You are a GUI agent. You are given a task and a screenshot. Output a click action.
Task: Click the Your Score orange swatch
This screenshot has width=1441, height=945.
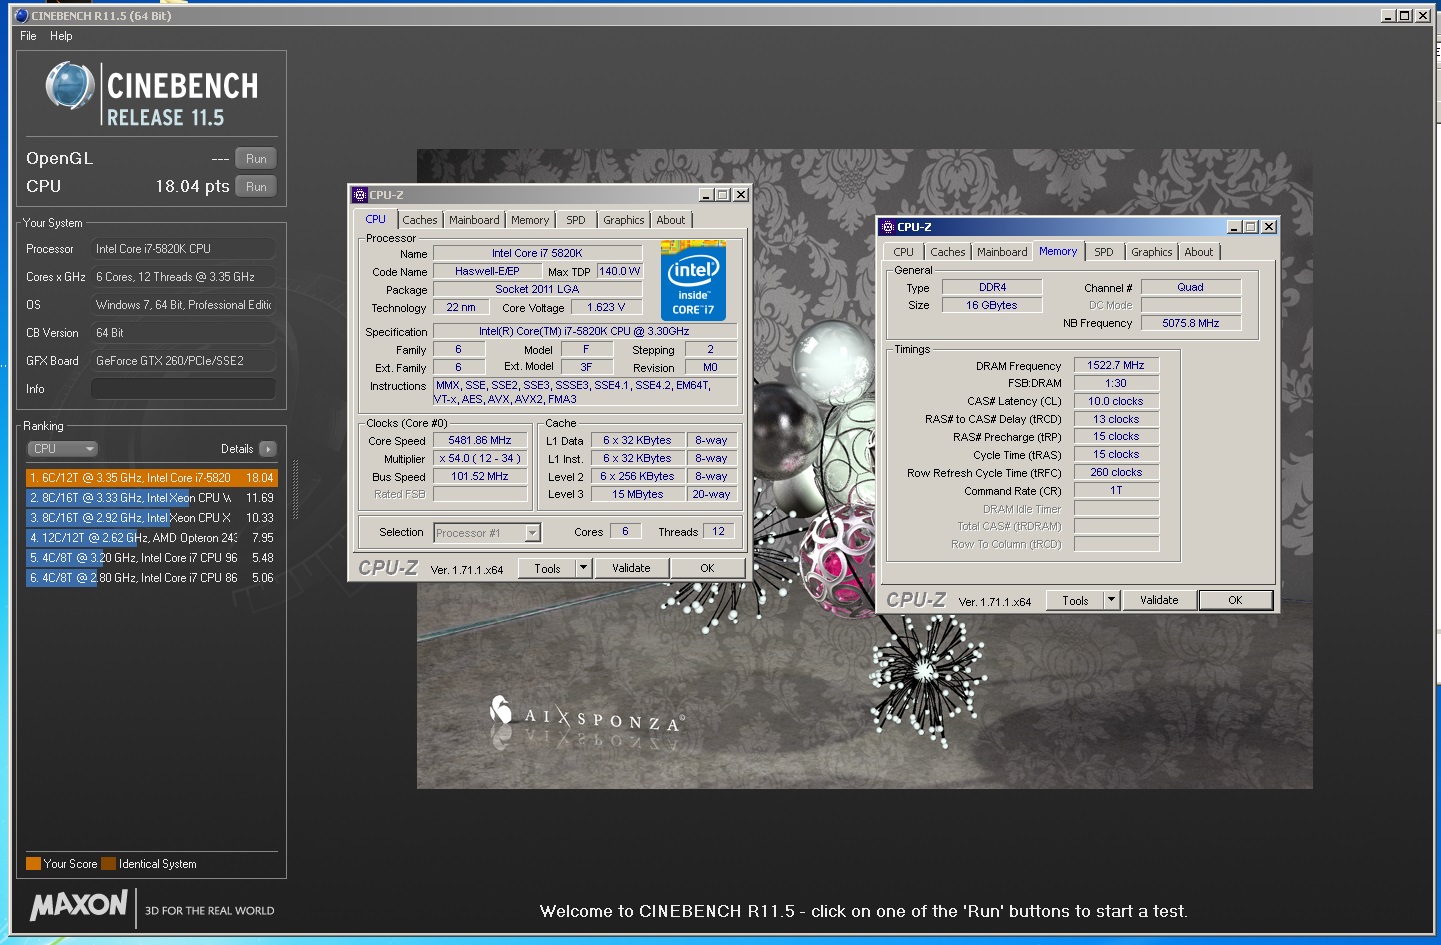pyautogui.click(x=33, y=864)
